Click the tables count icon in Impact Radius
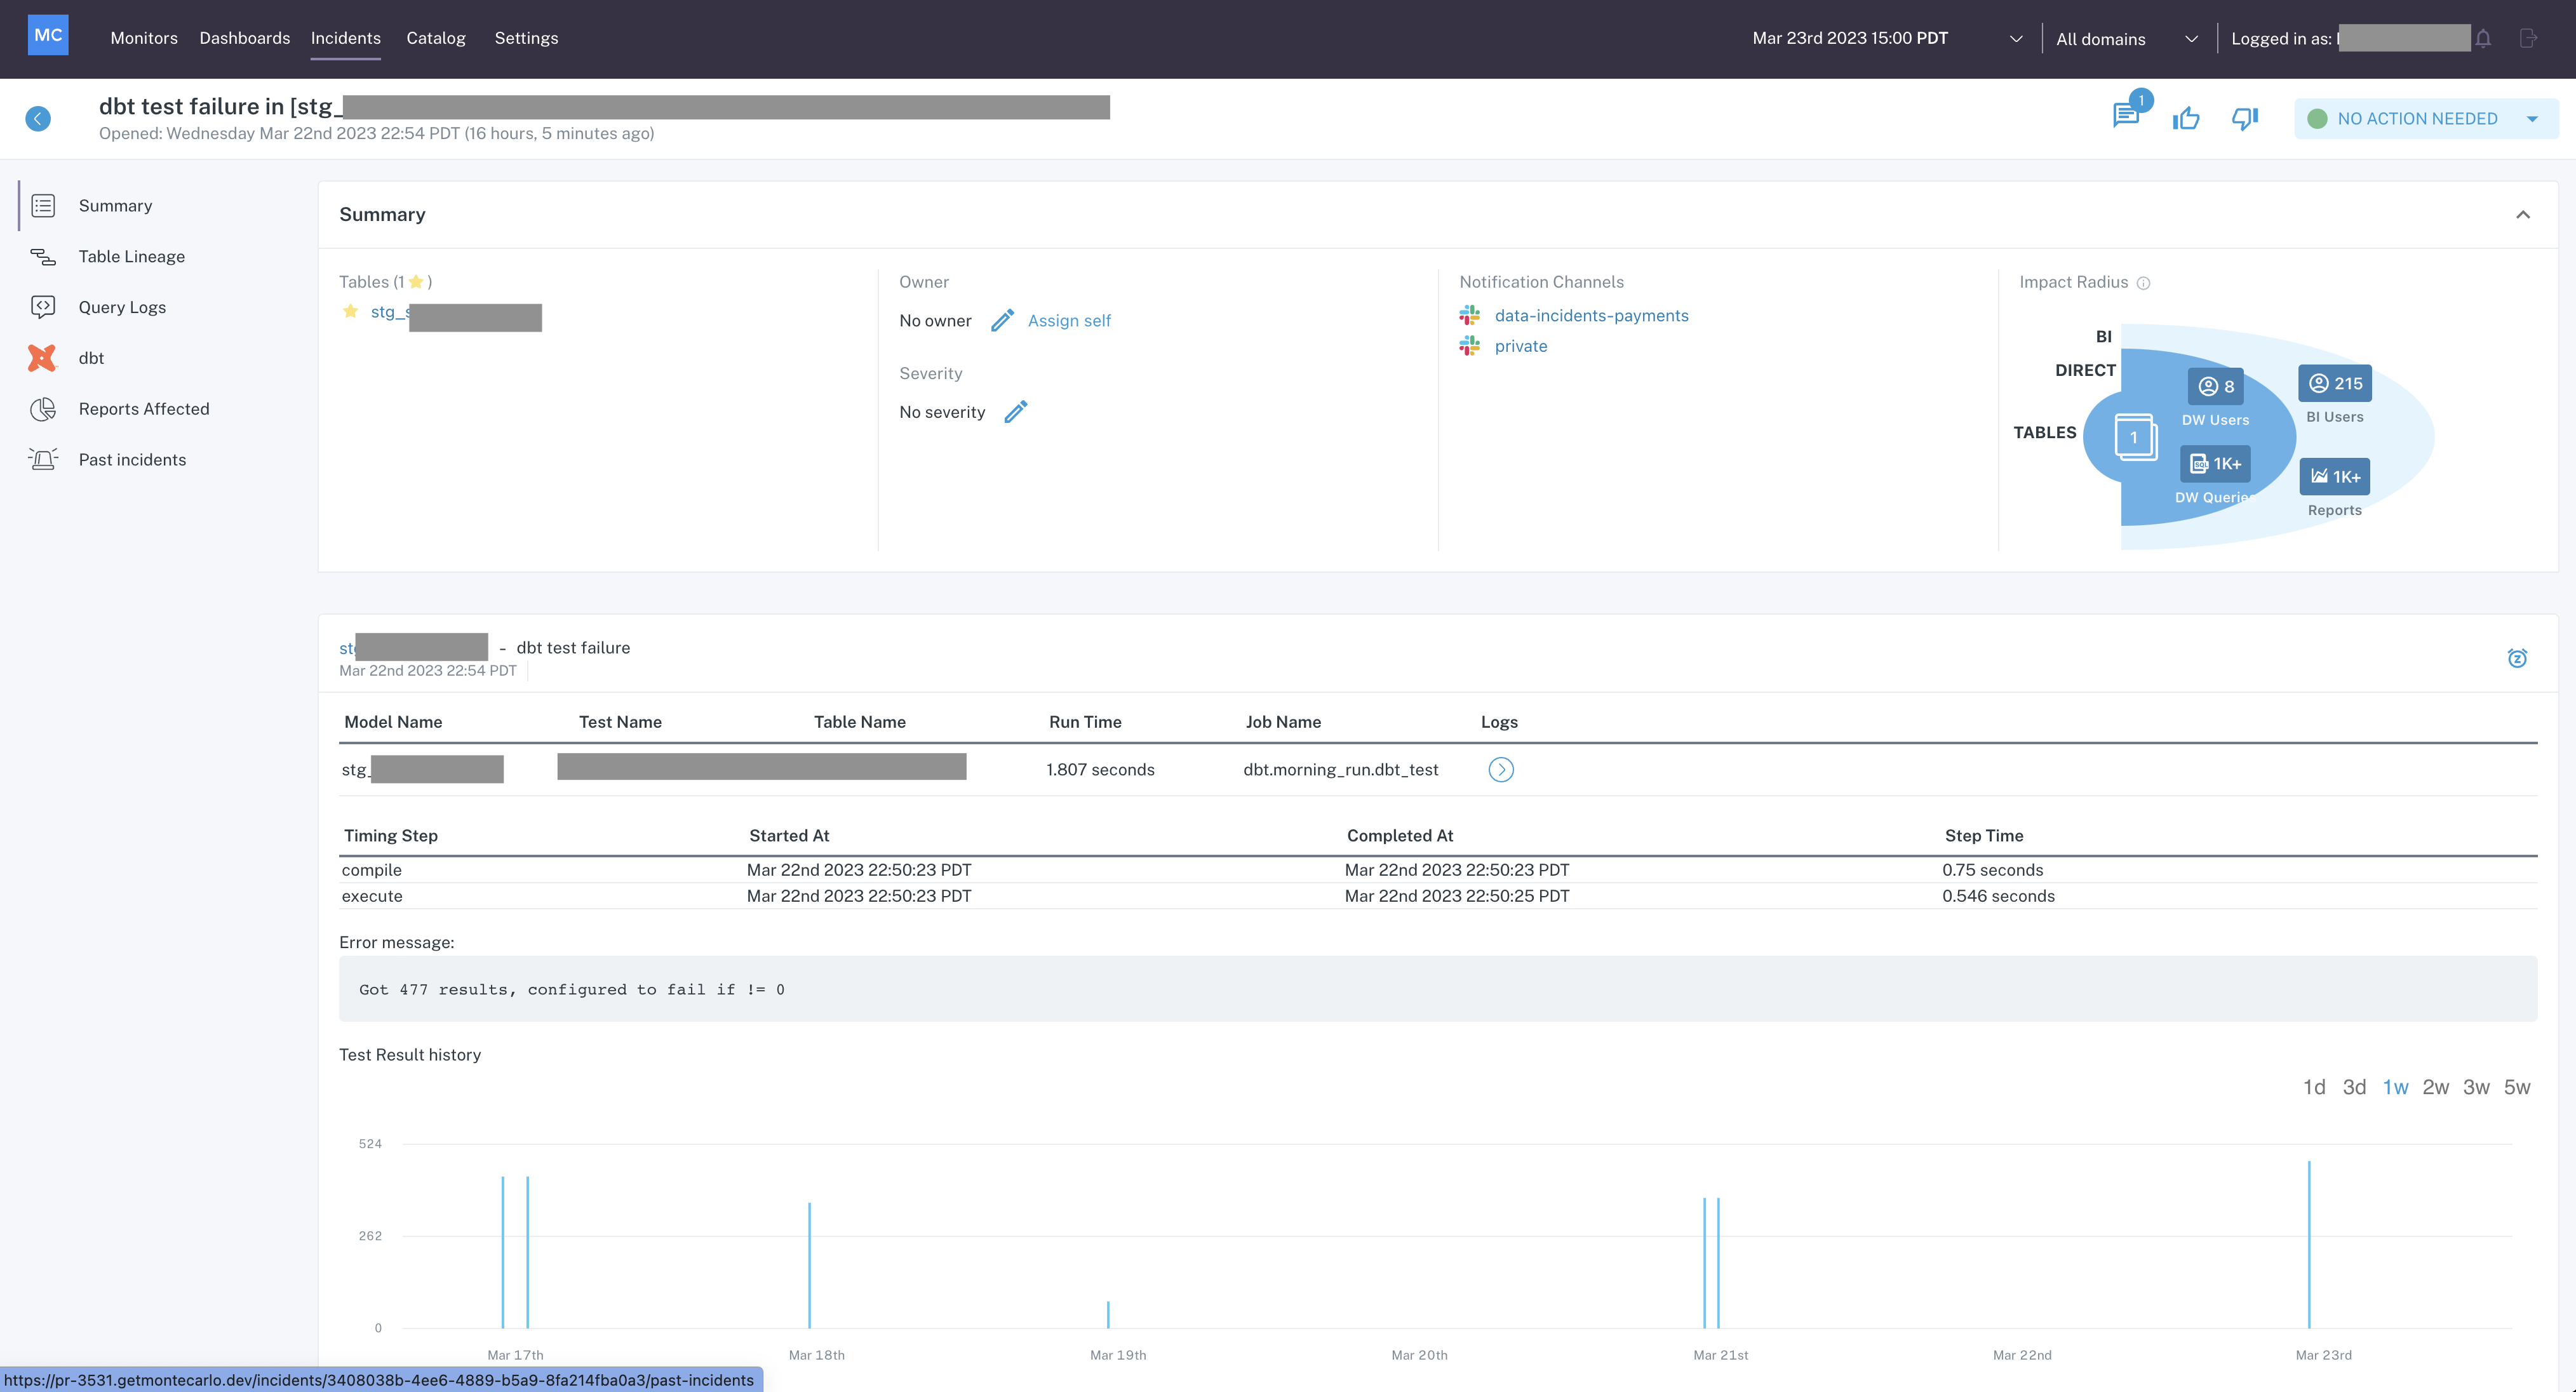 click(2135, 437)
